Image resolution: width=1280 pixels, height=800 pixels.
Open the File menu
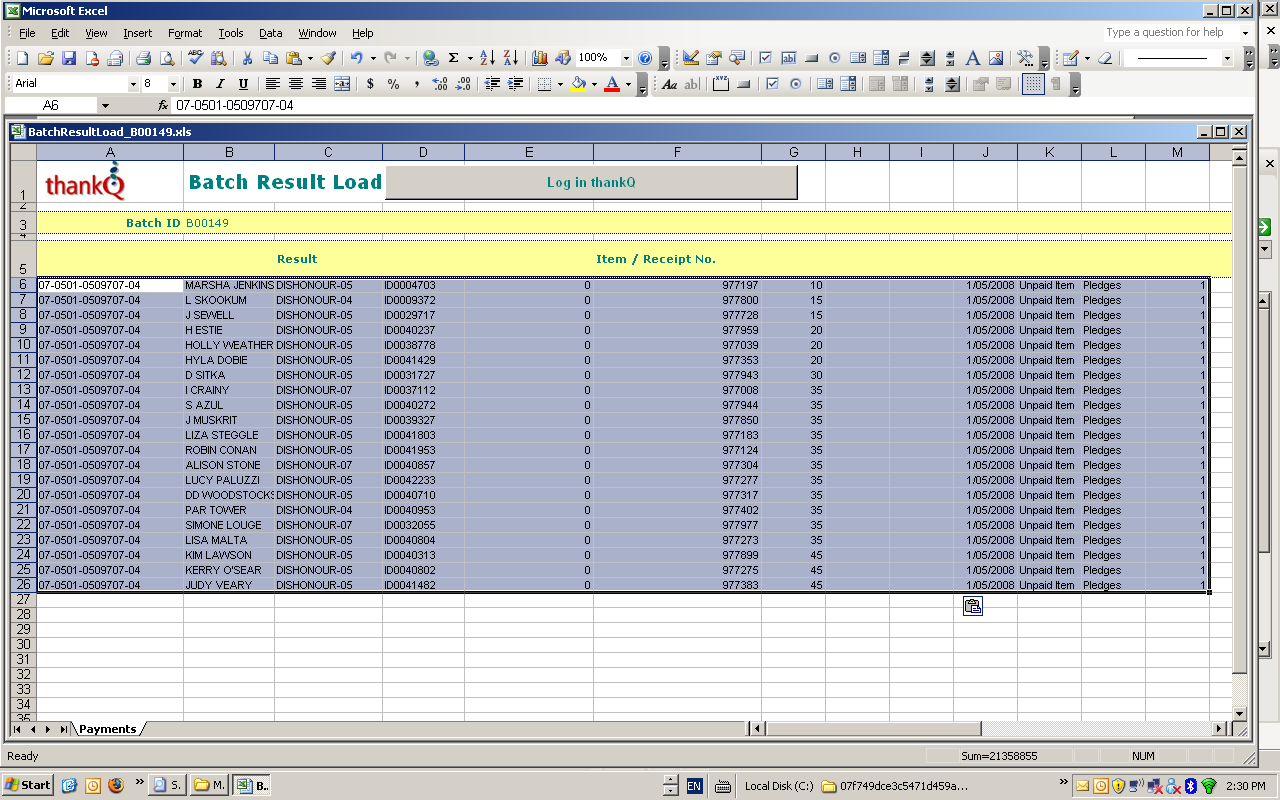coord(27,33)
